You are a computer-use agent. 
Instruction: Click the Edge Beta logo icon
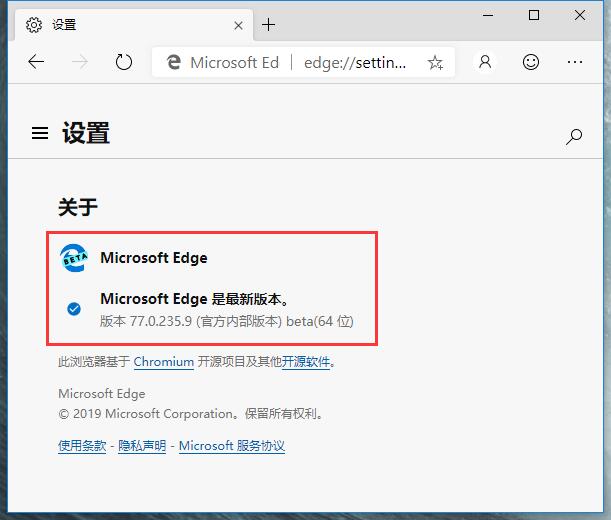(74, 258)
